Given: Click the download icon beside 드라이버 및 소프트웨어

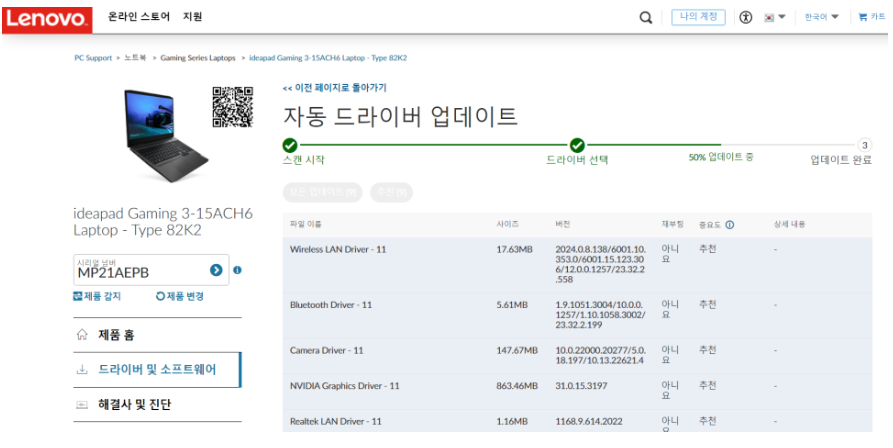Looking at the screenshot, I should click(82, 370).
